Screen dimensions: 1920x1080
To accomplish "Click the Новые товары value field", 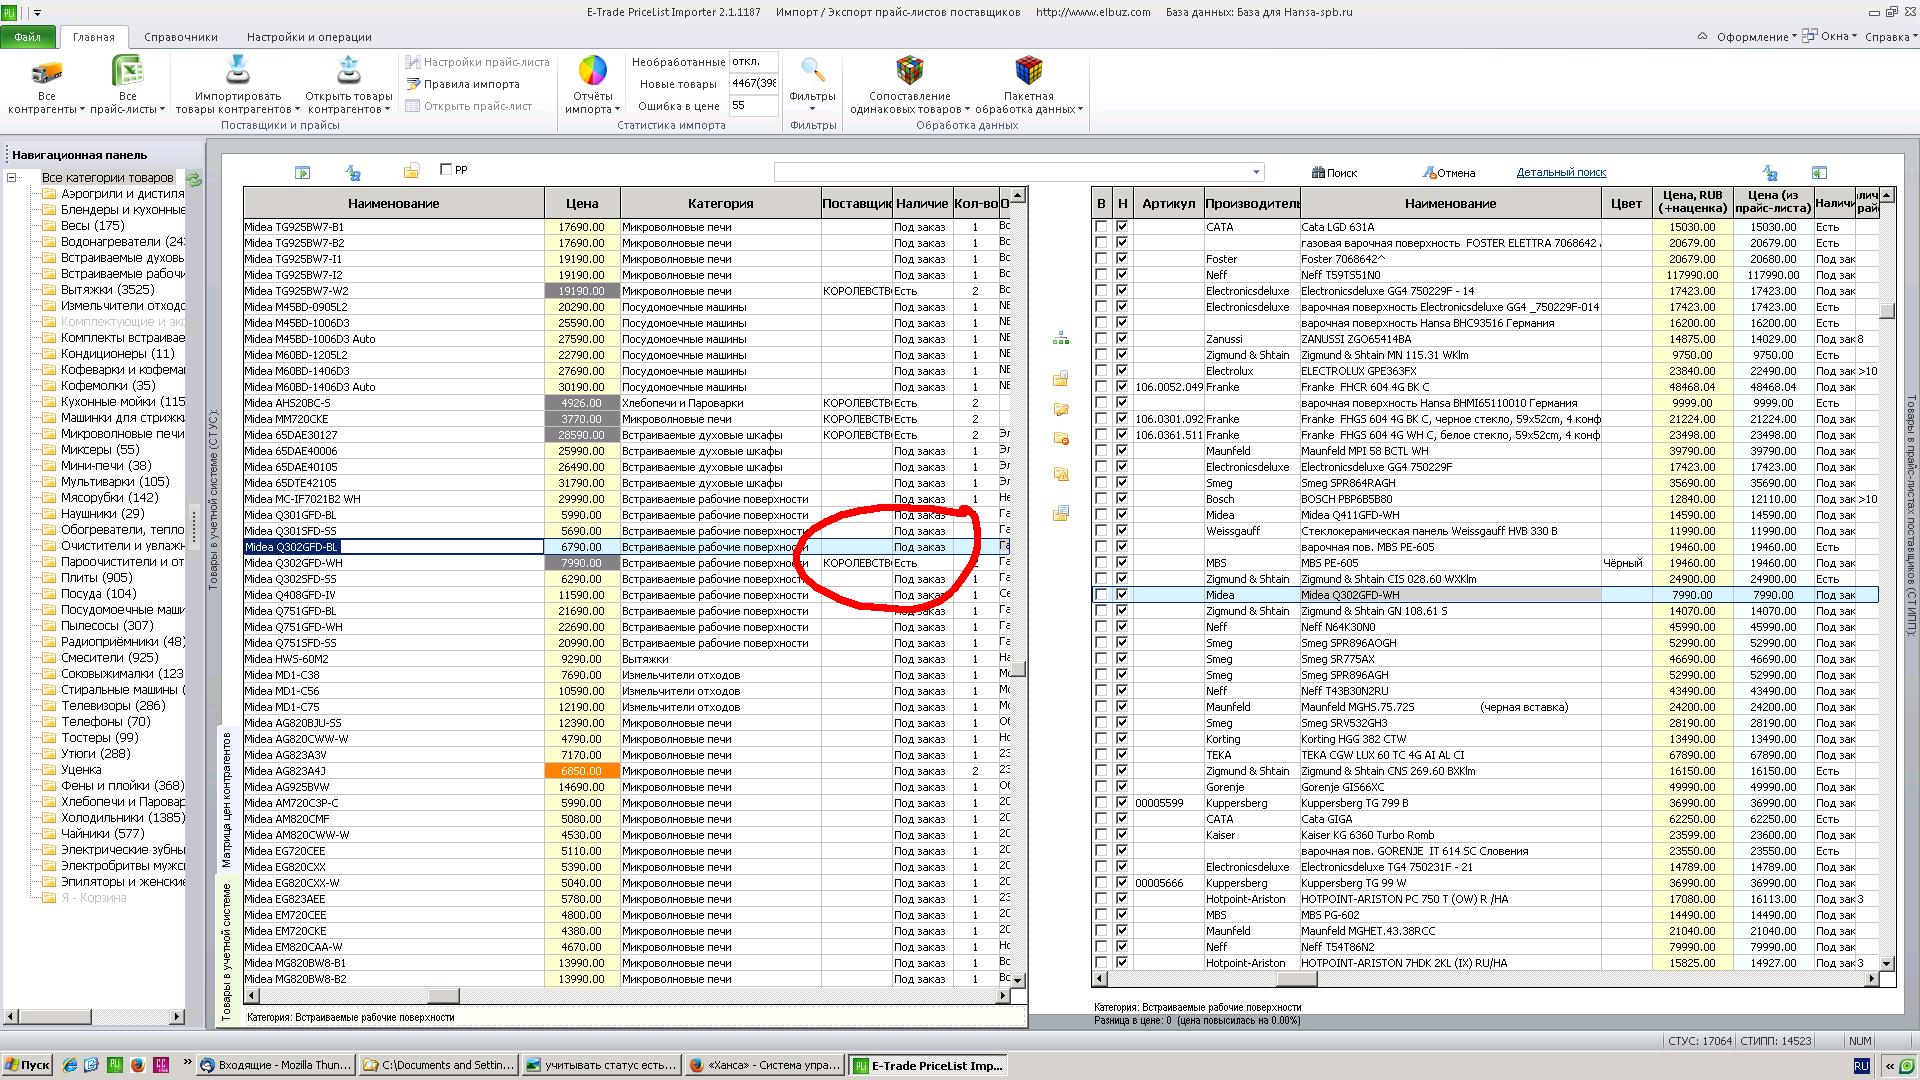I will tap(753, 84).
